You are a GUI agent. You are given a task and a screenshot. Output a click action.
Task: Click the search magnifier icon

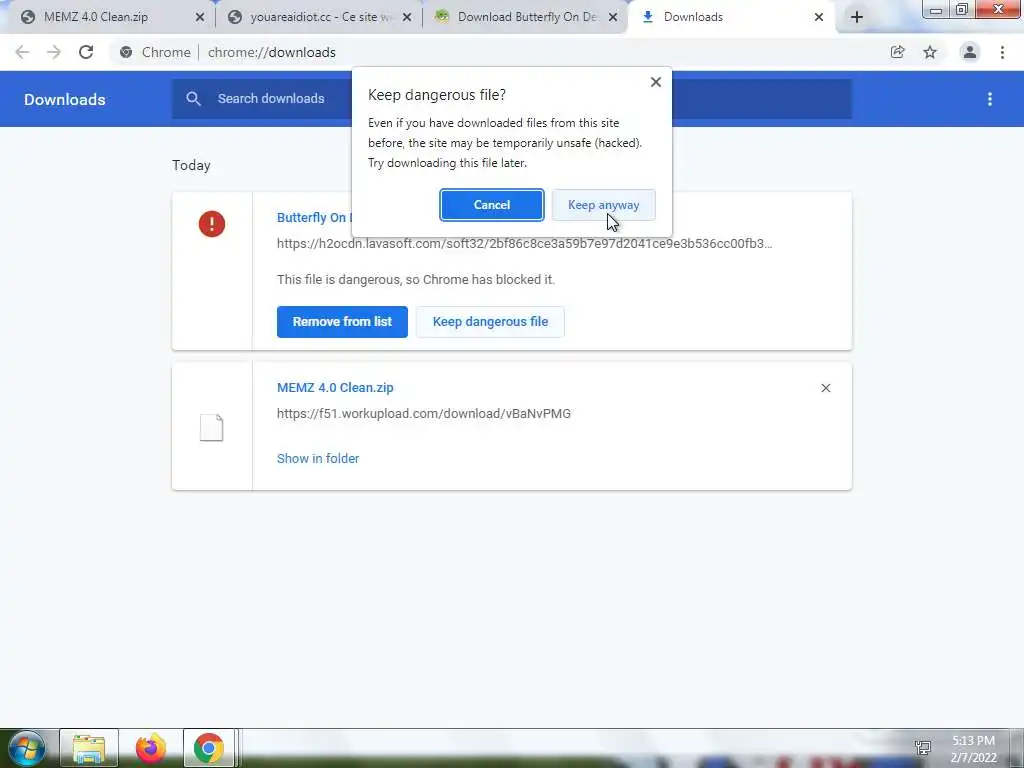click(193, 99)
